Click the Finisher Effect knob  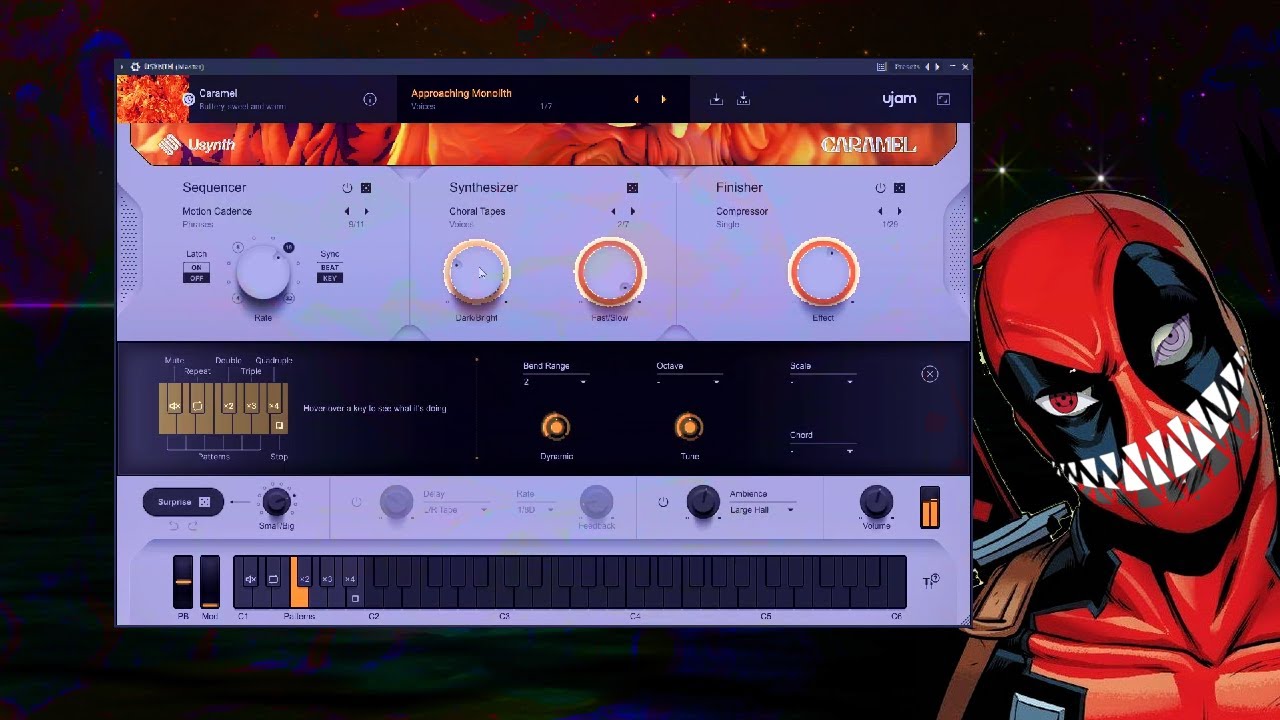pos(823,272)
